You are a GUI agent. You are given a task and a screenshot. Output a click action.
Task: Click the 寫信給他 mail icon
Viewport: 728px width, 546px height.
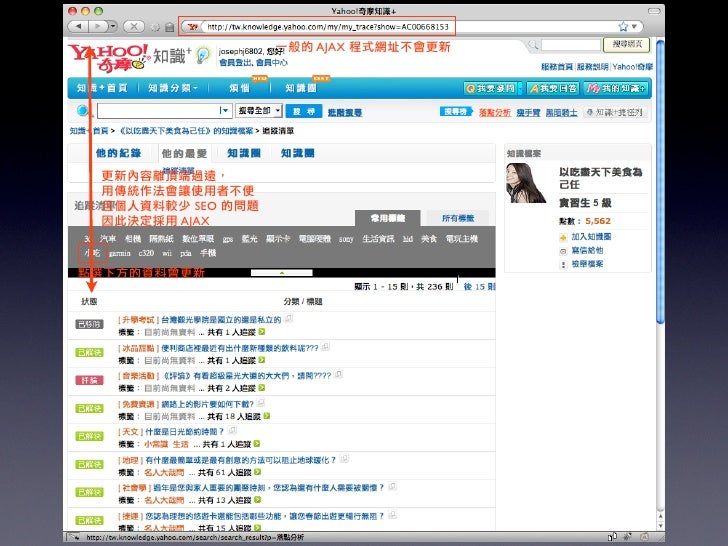point(563,251)
